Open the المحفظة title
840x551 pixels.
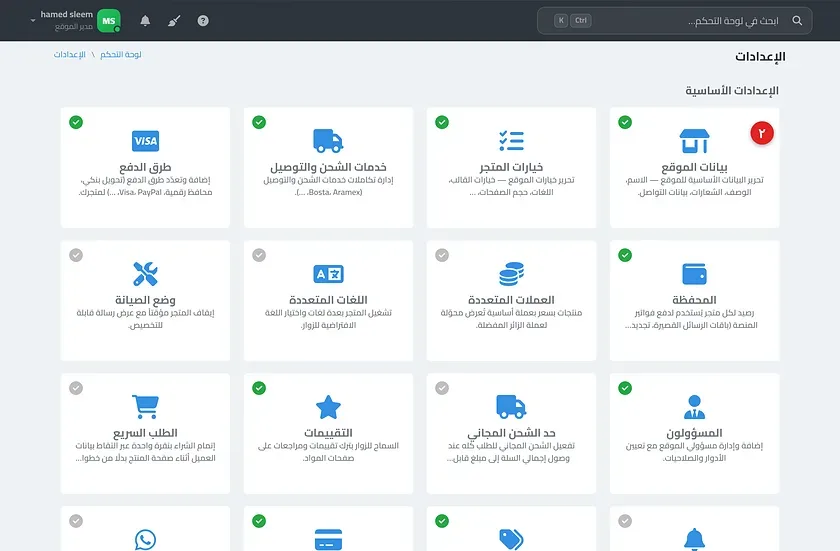tap(694, 300)
